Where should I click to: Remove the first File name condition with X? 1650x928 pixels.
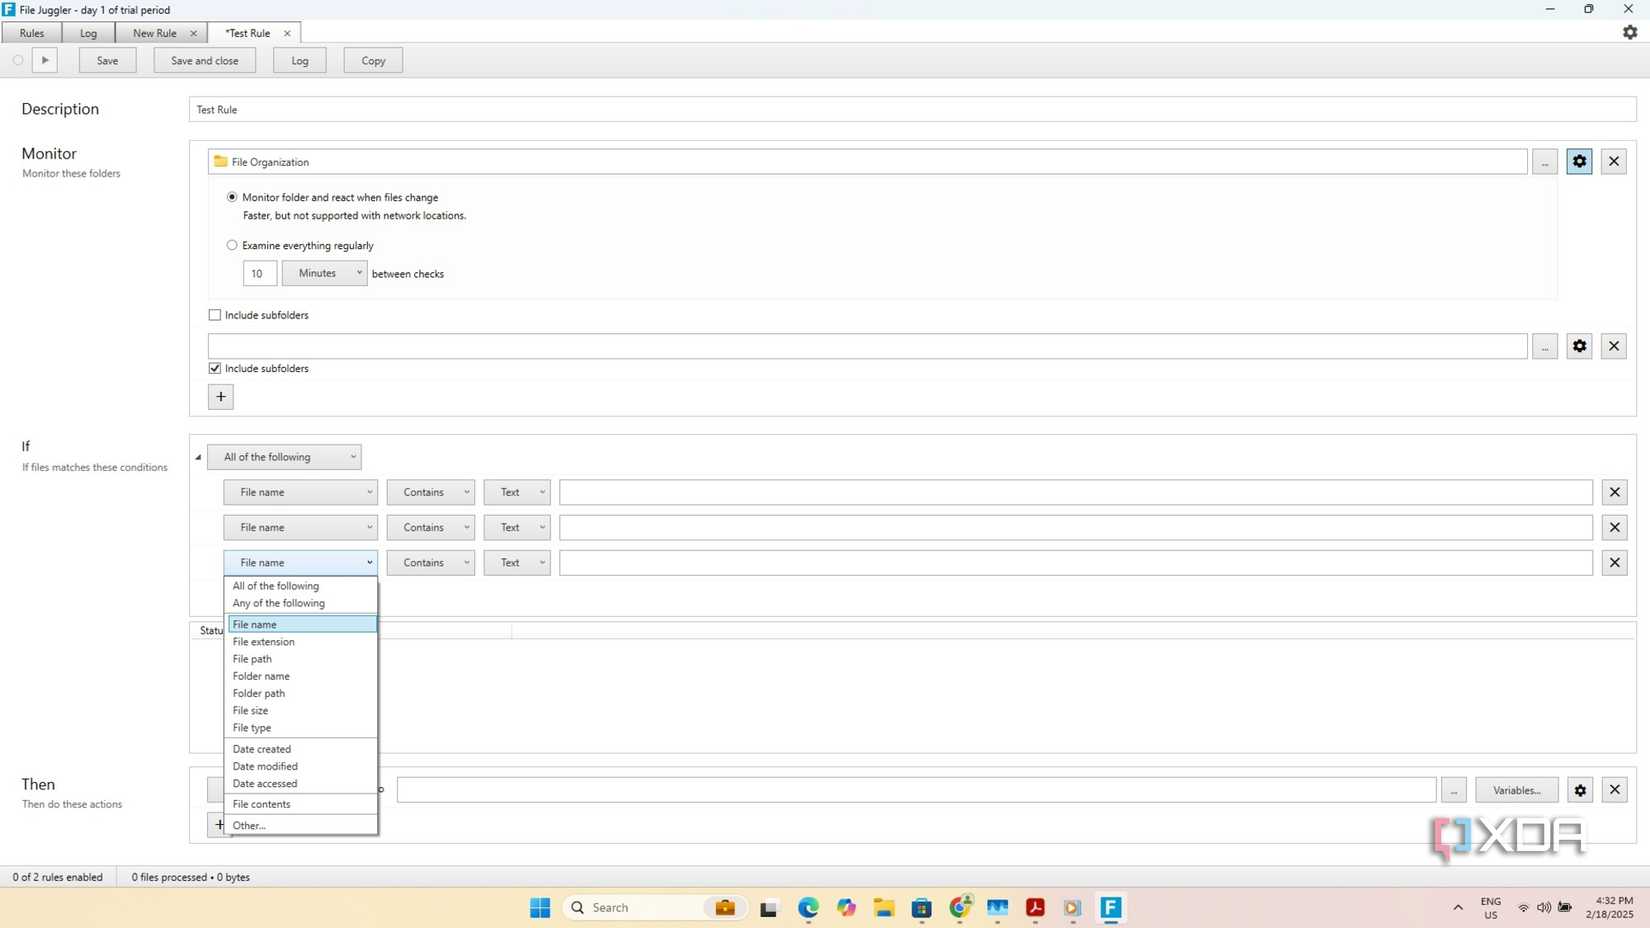tap(1613, 491)
